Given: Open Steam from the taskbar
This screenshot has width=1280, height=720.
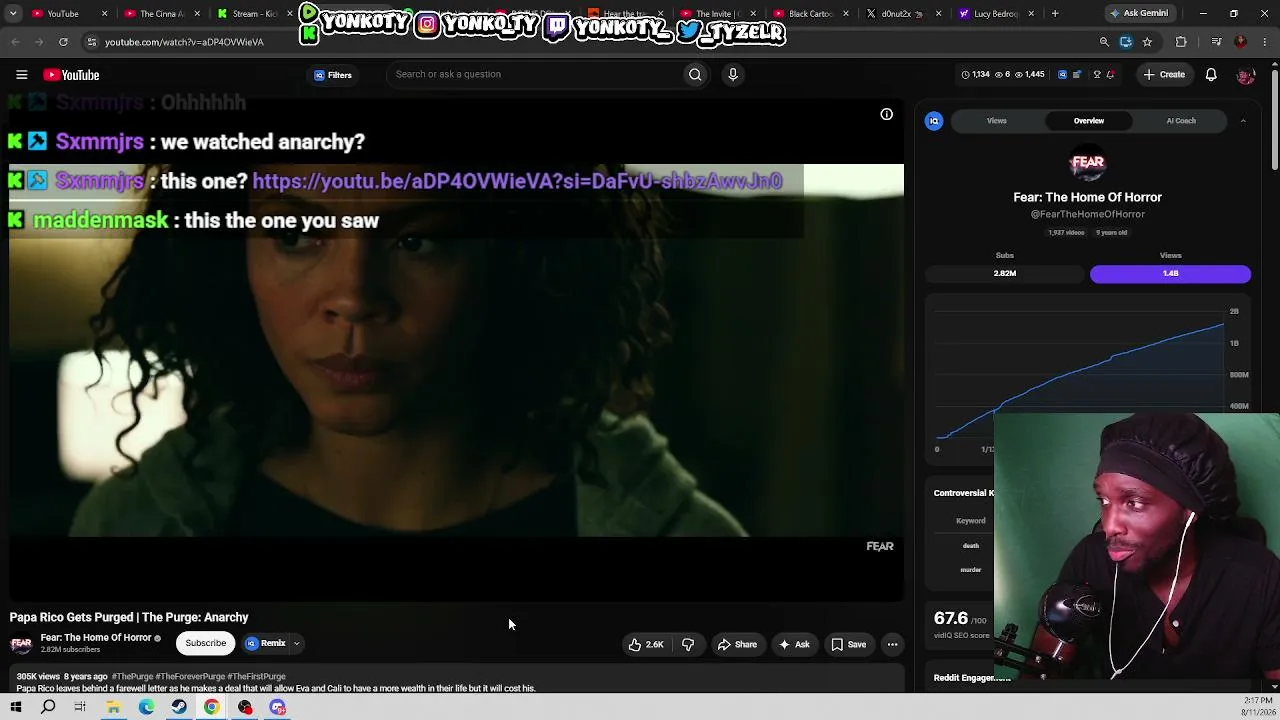Looking at the screenshot, I should pyautogui.click(x=179, y=708).
